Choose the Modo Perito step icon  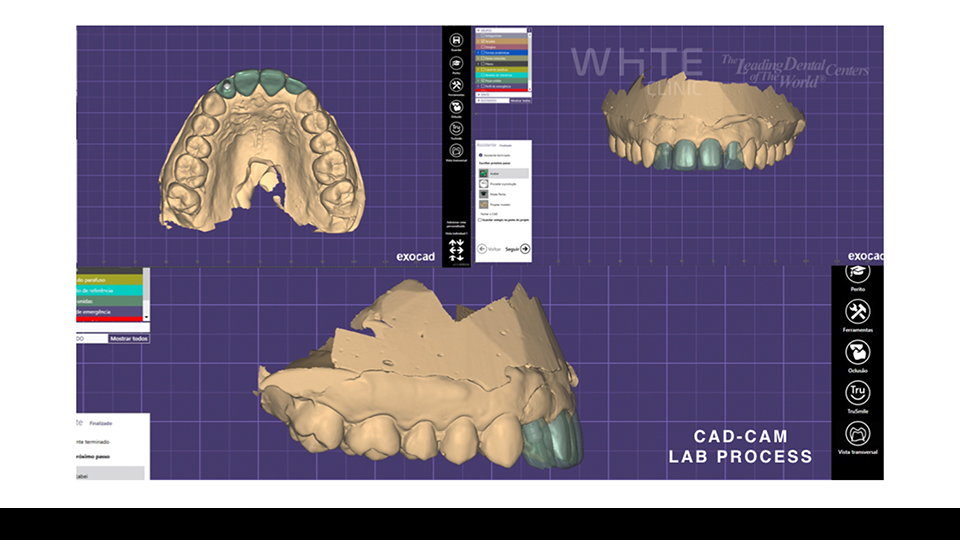[484, 193]
